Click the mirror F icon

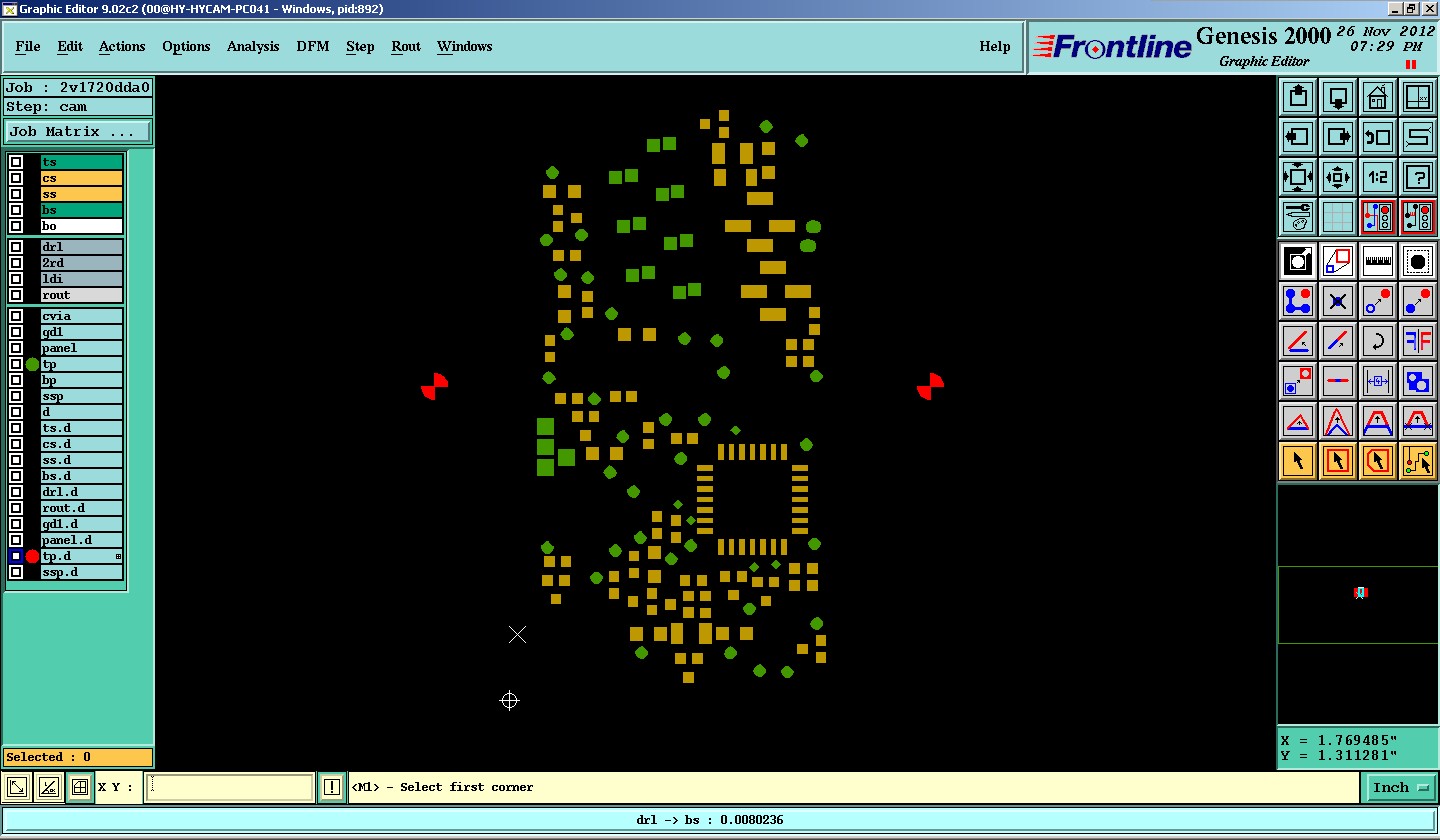tap(1418, 341)
